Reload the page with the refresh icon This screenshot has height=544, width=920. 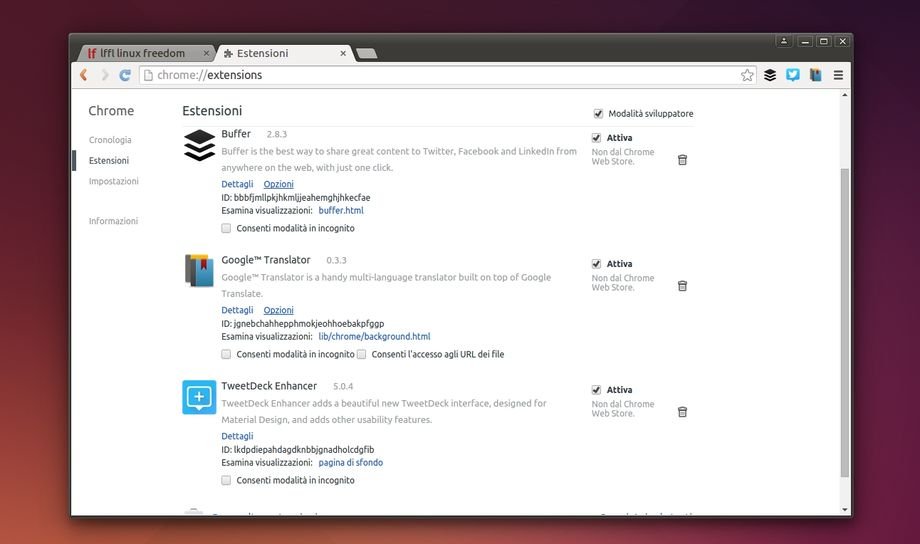(x=124, y=75)
